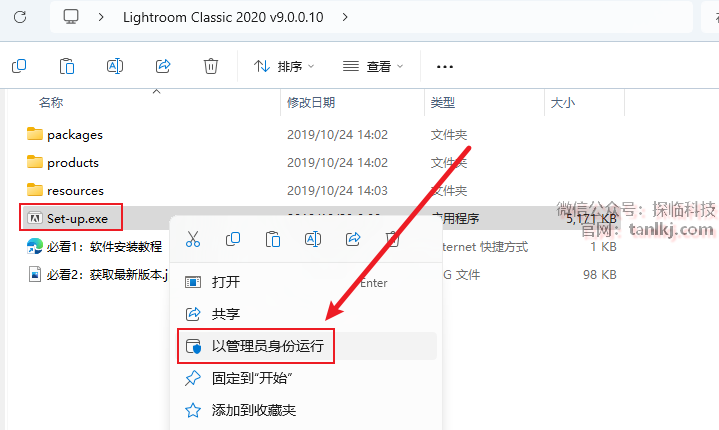Expand chevron after Lightroom Classic path
This screenshot has width=719, height=430.
click(x=345, y=17)
